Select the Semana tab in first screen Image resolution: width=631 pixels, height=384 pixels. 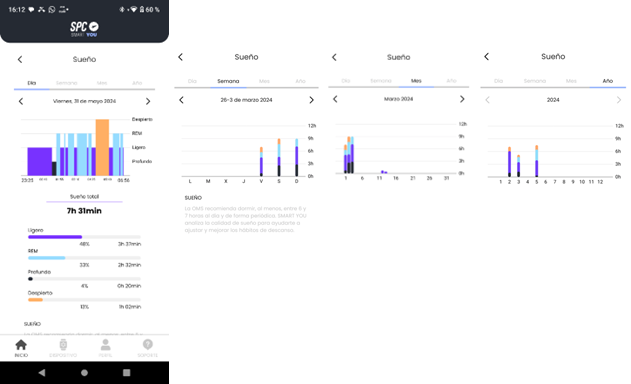coord(66,83)
